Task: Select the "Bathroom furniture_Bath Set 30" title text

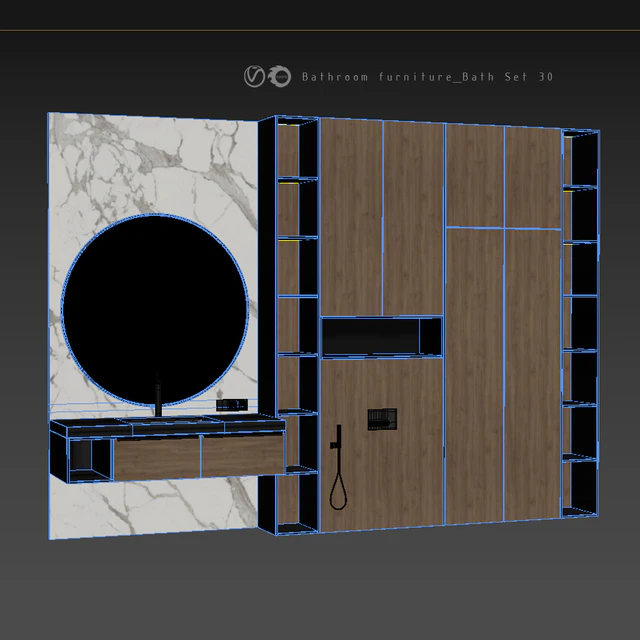Action: (x=427, y=77)
